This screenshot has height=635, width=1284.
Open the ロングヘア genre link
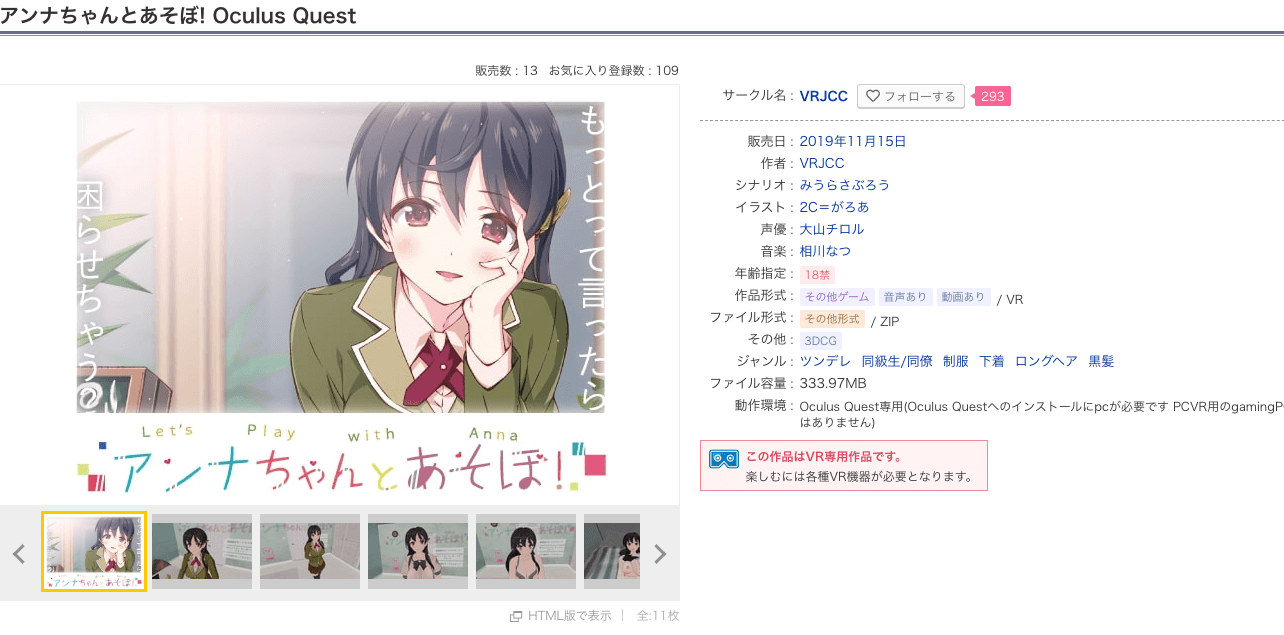point(1046,361)
